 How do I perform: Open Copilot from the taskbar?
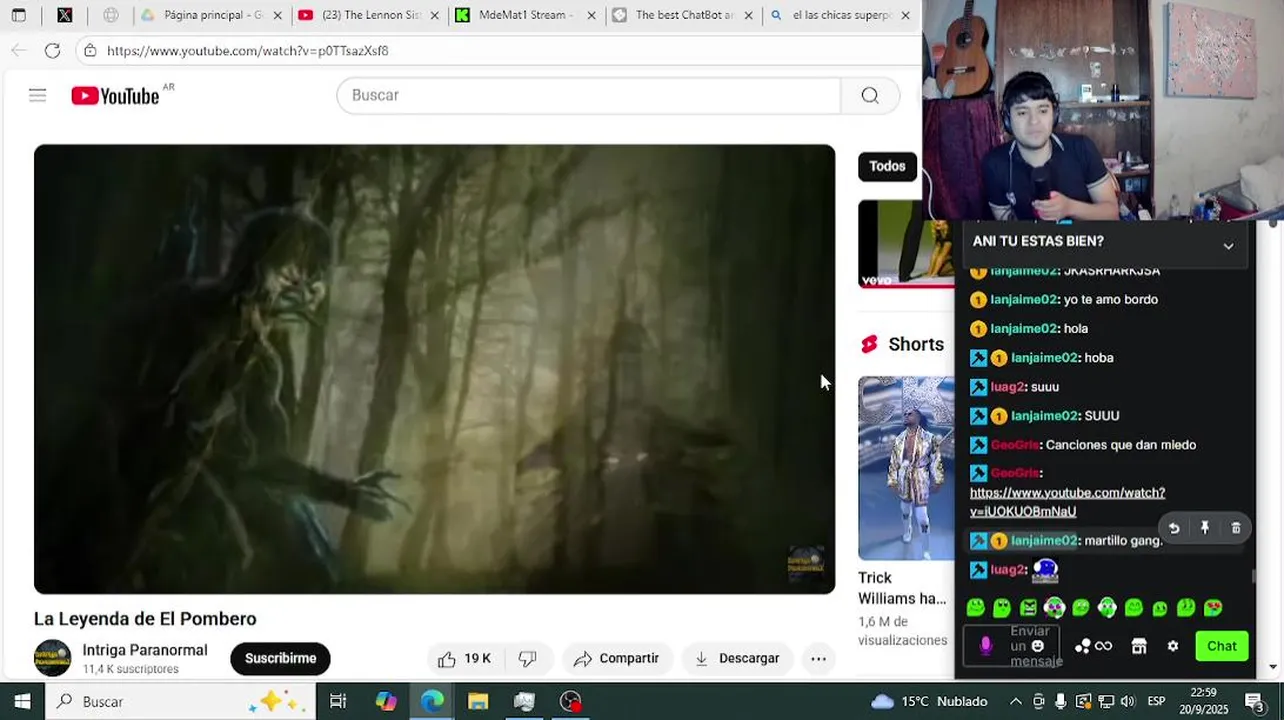pyautogui.click(x=386, y=701)
